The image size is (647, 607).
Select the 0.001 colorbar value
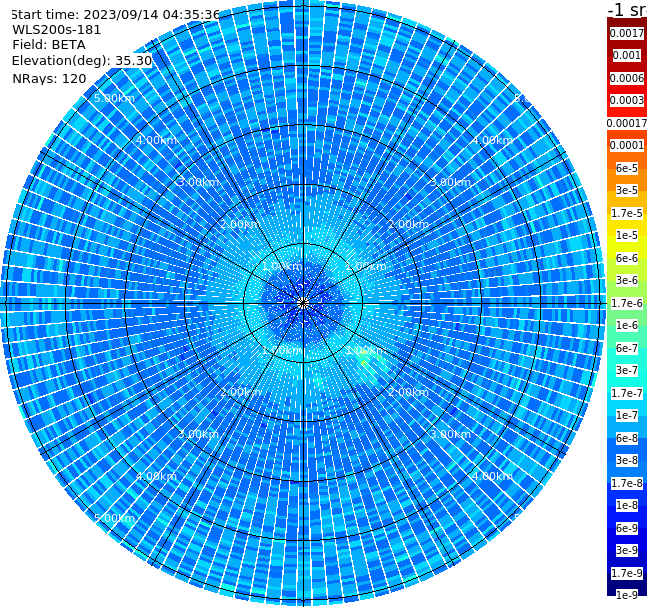click(627, 55)
